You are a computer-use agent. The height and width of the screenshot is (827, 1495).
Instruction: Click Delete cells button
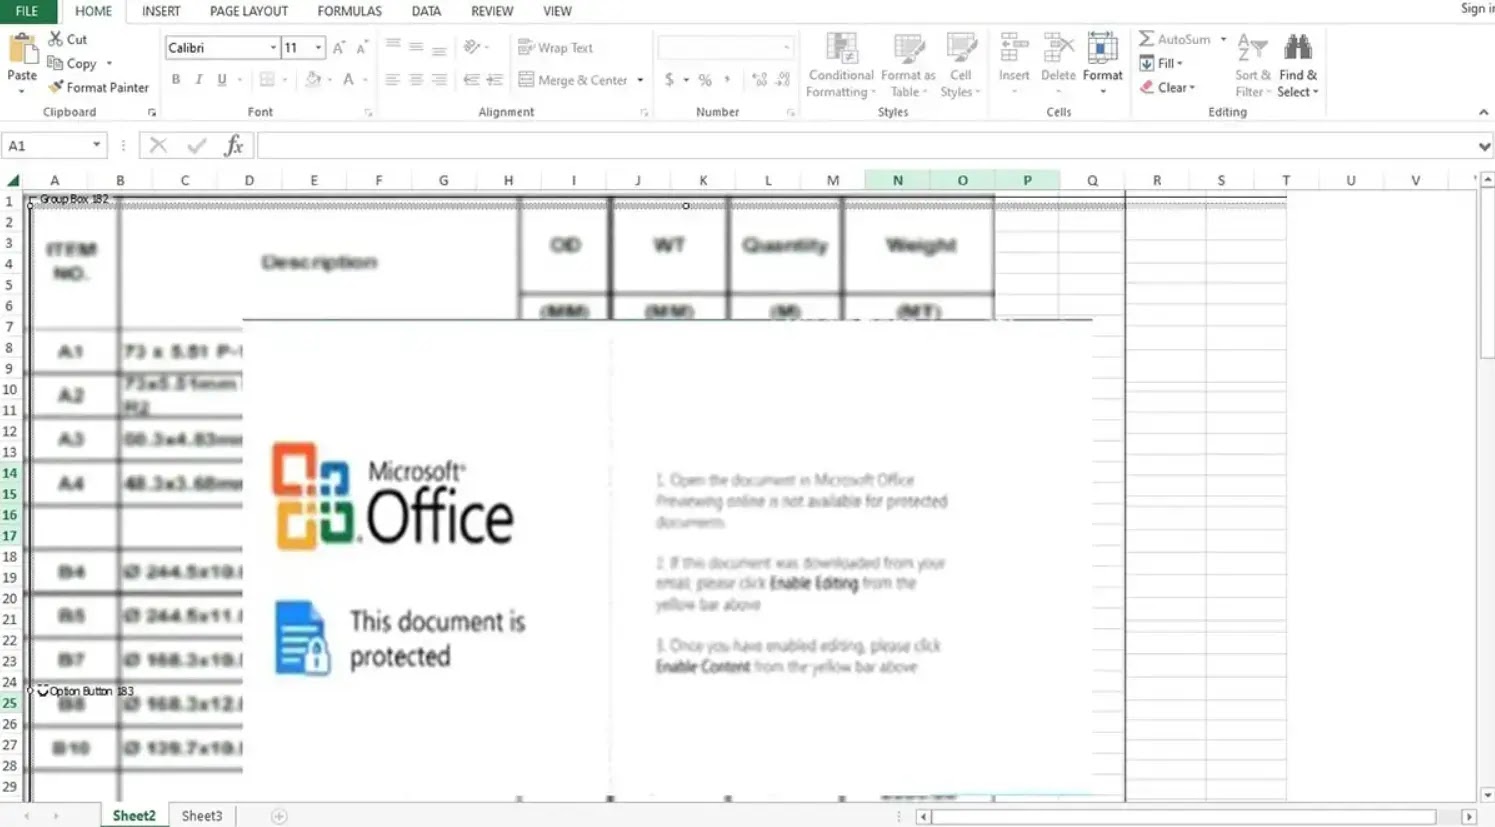pyautogui.click(x=1058, y=63)
